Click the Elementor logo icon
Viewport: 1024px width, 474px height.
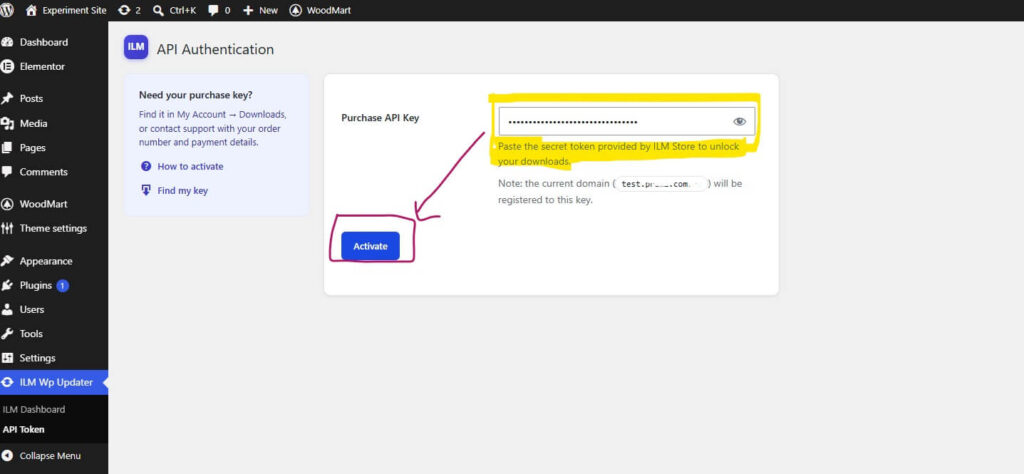pyautogui.click(x=7, y=67)
